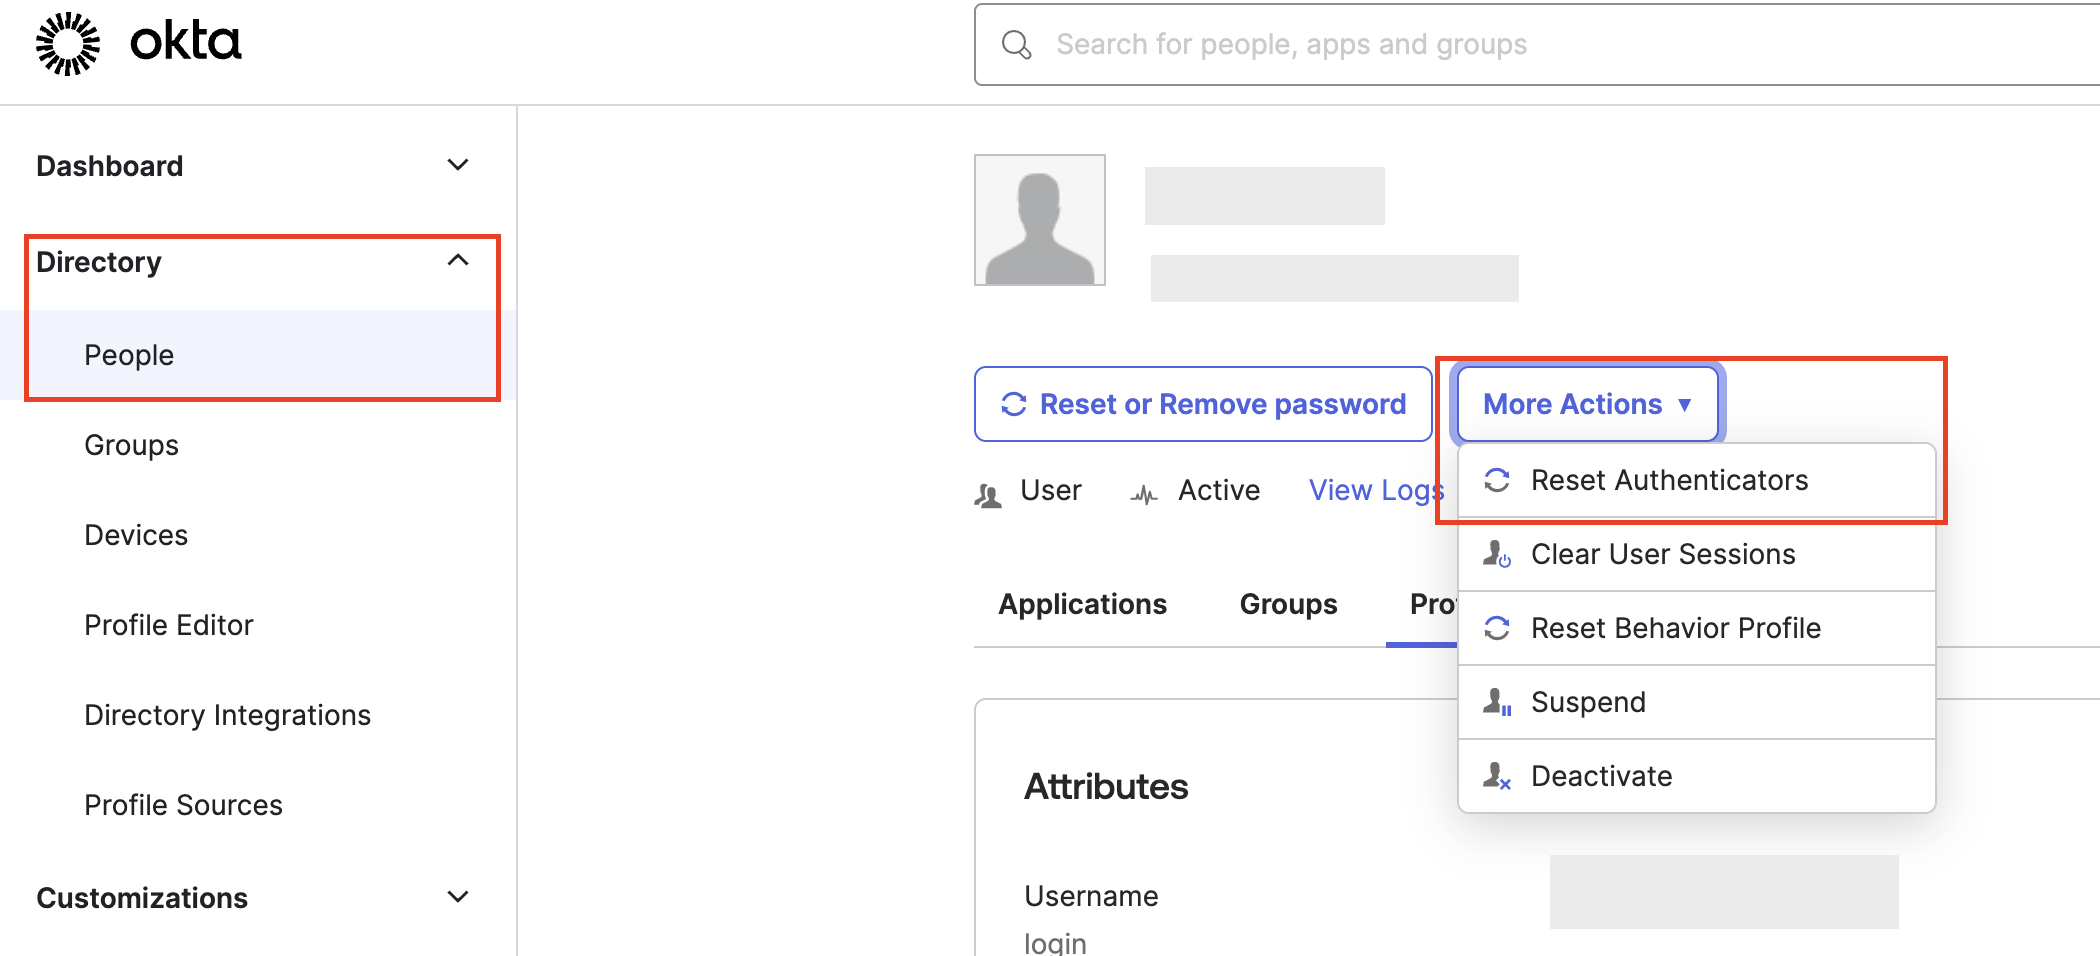Collapse the Directory section chevron

pos(458,260)
